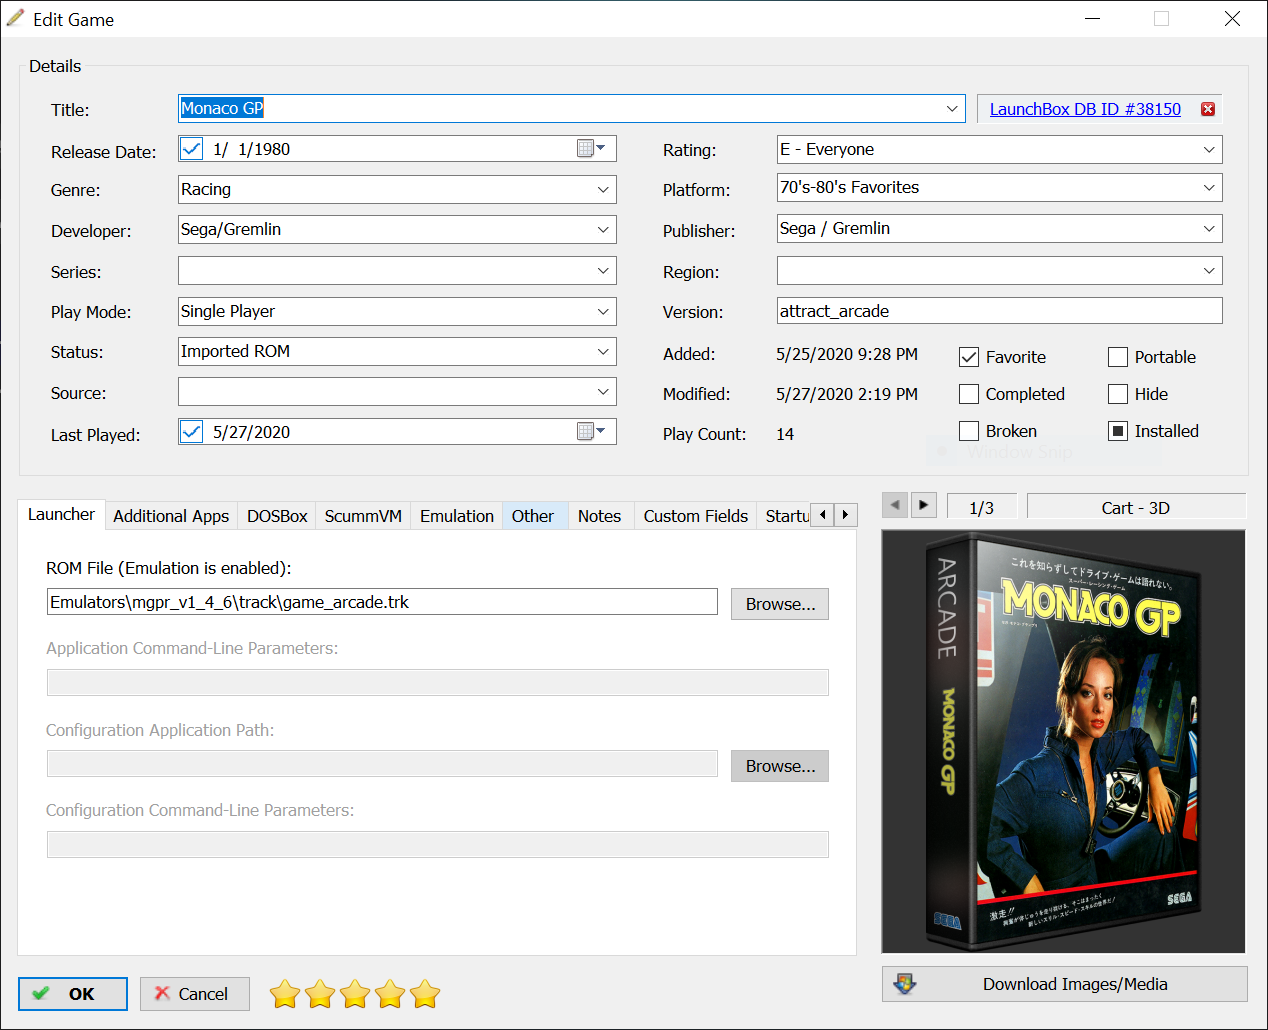Image resolution: width=1268 pixels, height=1030 pixels.
Task: Confirm changes with the OK button
Action: point(73,994)
